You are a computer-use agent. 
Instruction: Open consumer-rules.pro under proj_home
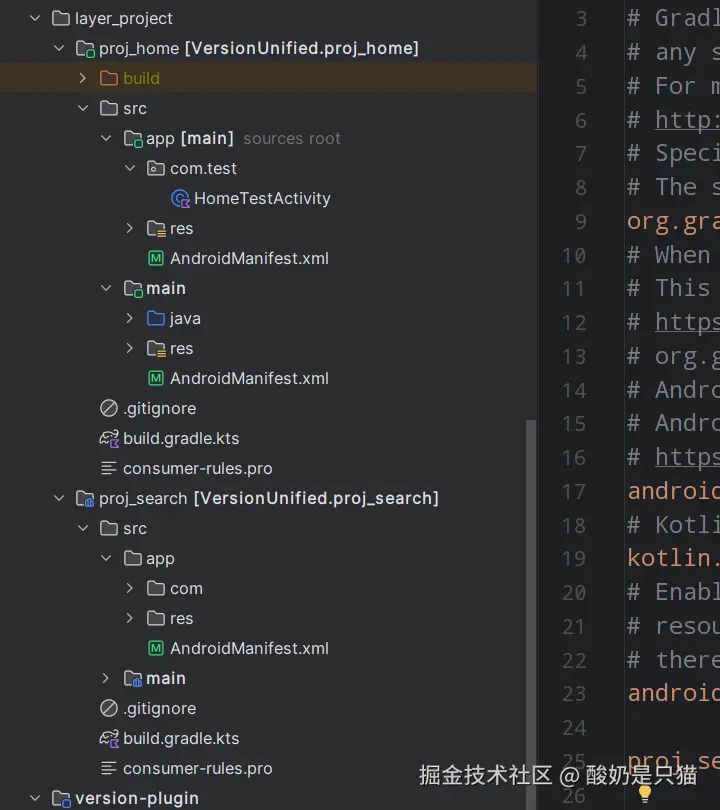point(198,469)
